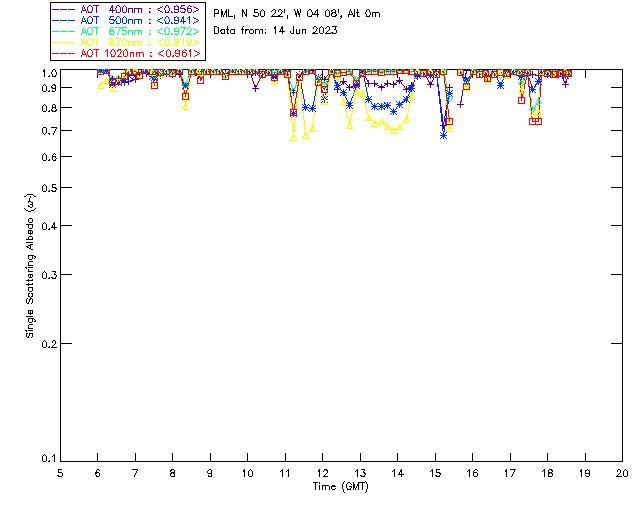
Task: Click the 'Single Scattering Albedo' axis label
Action: pos(30,266)
